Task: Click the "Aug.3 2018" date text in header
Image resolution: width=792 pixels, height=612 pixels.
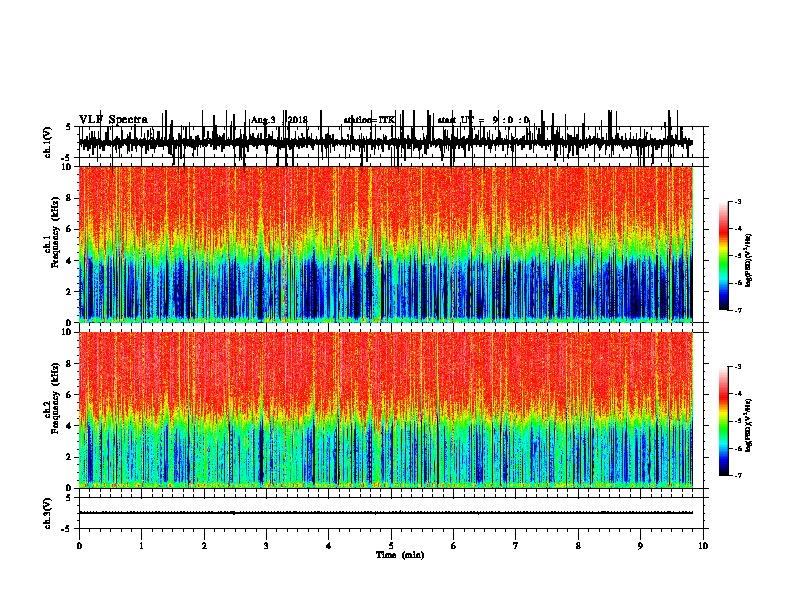Action: click(279, 120)
